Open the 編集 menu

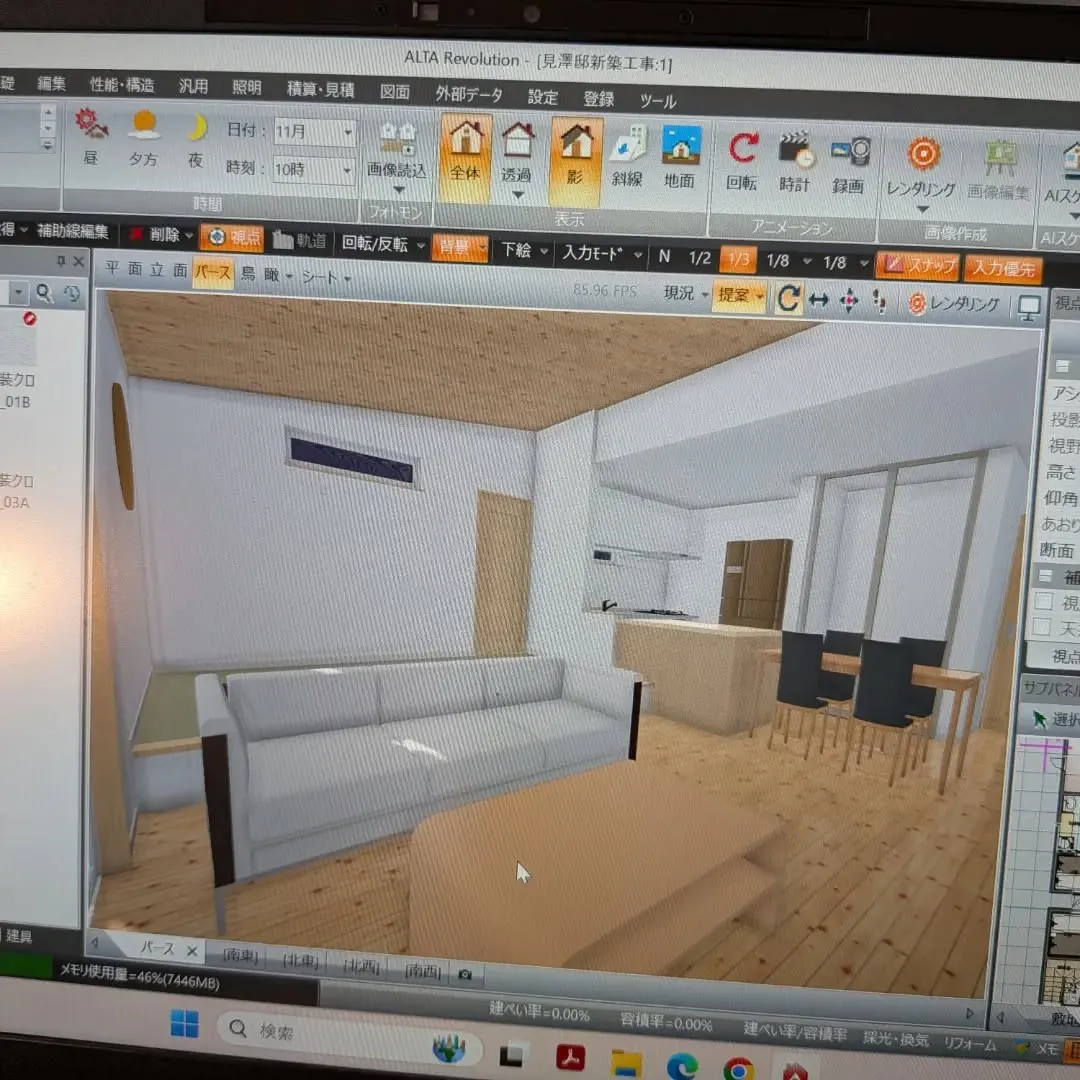click(x=52, y=83)
